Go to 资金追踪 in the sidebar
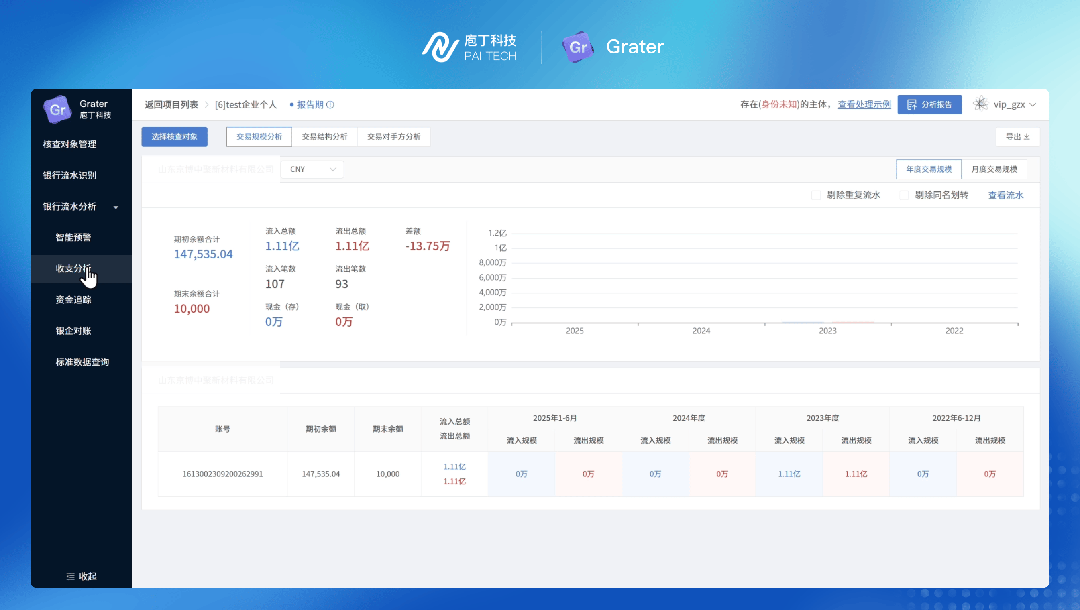 74,299
